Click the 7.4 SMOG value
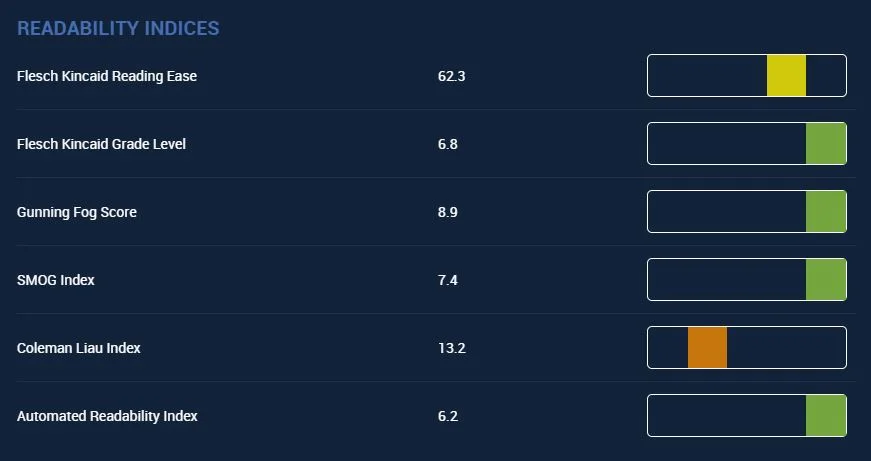871x461 pixels. pyautogui.click(x=448, y=280)
